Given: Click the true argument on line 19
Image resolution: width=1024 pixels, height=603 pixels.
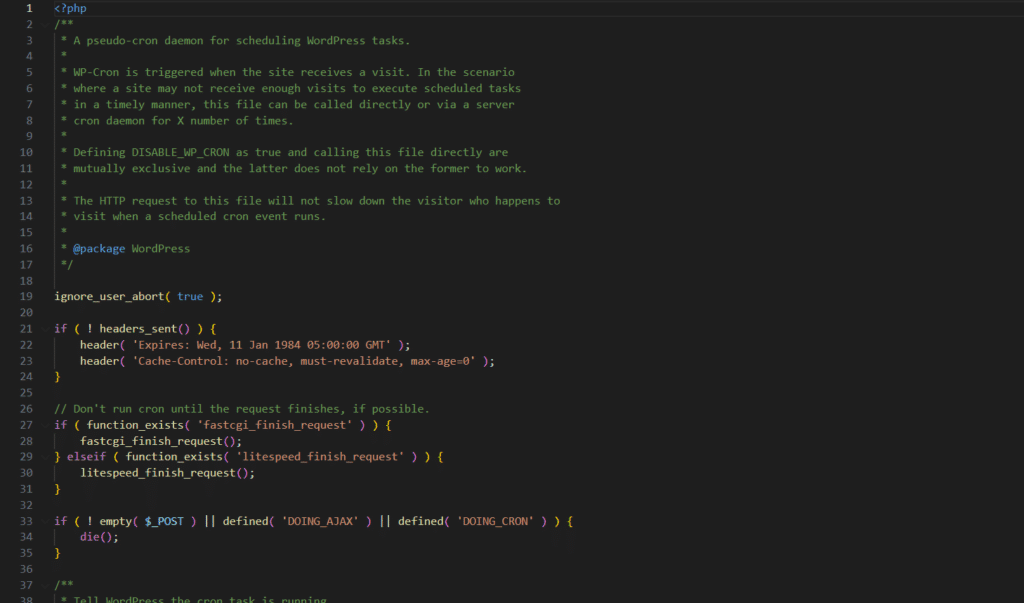Looking at the screenshot, I should (x=190, y=296).
